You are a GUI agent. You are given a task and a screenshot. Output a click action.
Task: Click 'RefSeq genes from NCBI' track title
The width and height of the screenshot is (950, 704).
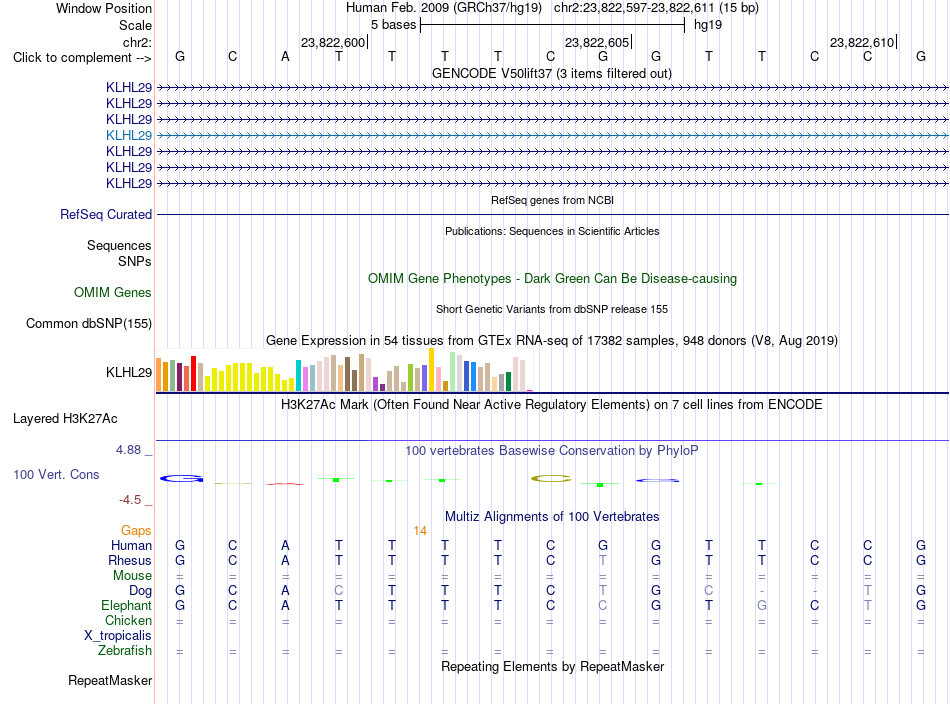click(x=552, y=200)
